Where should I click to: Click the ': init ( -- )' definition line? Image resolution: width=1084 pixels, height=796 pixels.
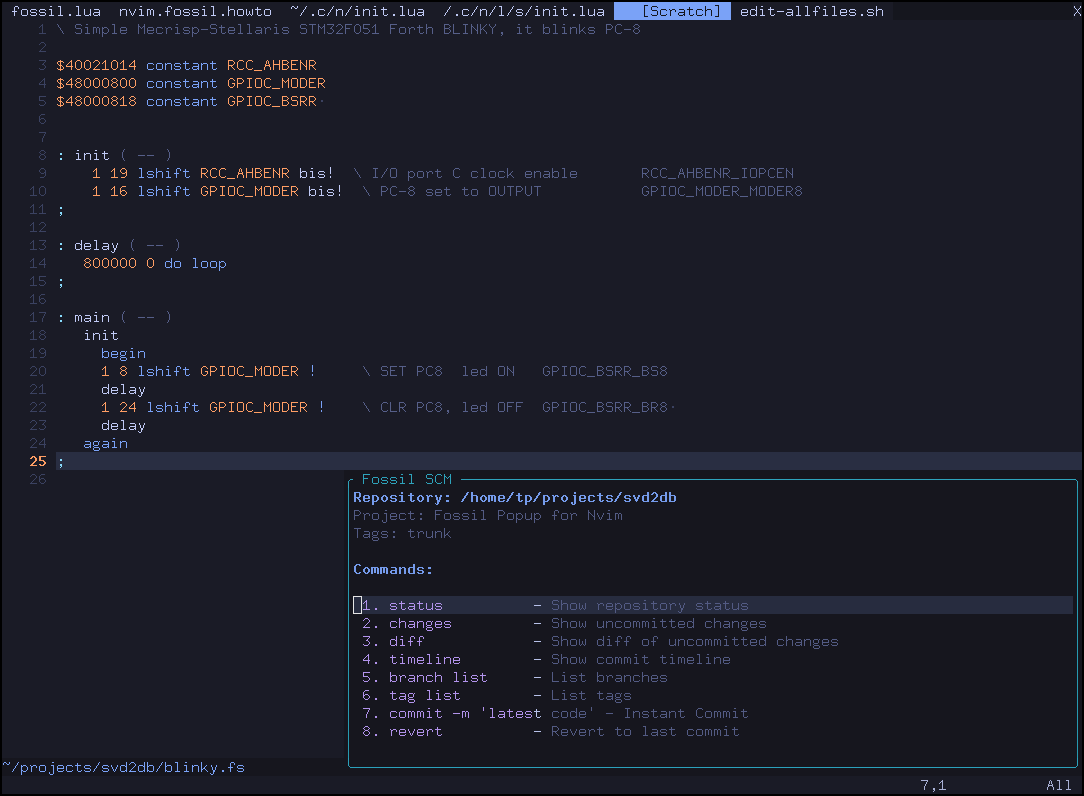click(x=114, y=155)
